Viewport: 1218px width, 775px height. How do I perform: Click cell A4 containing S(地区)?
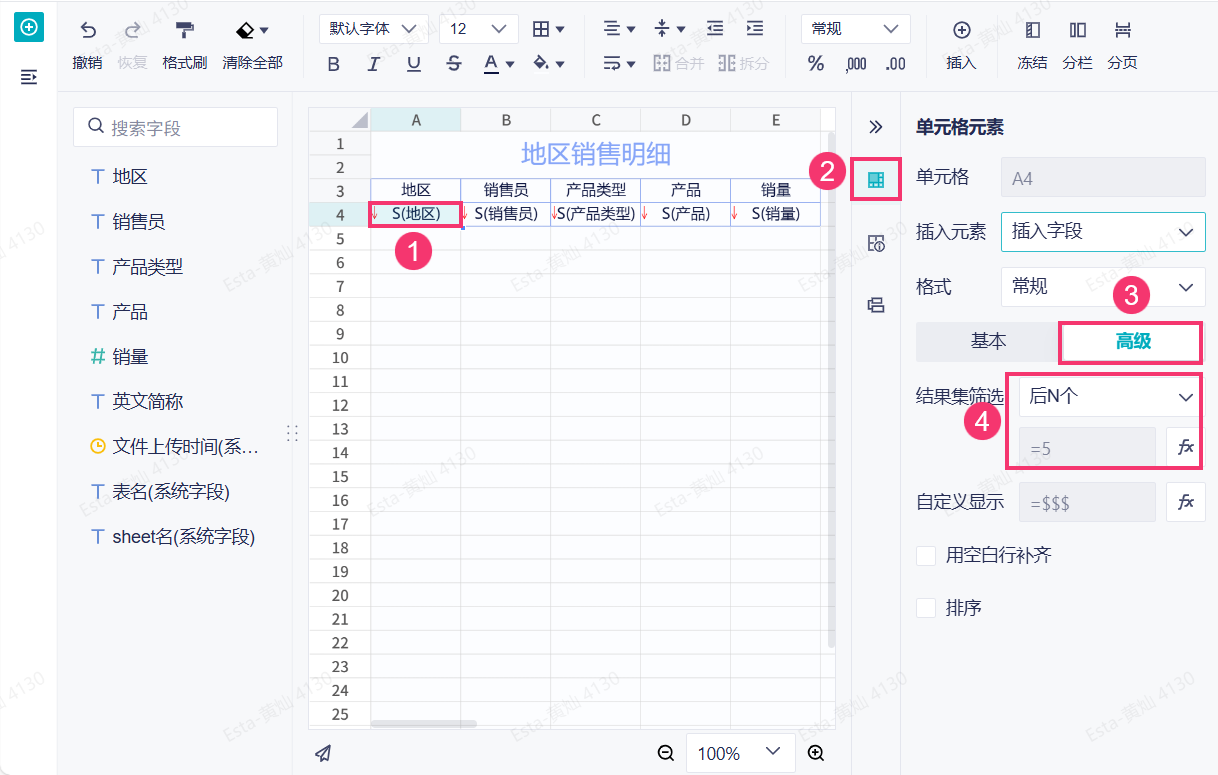point(416,214)
